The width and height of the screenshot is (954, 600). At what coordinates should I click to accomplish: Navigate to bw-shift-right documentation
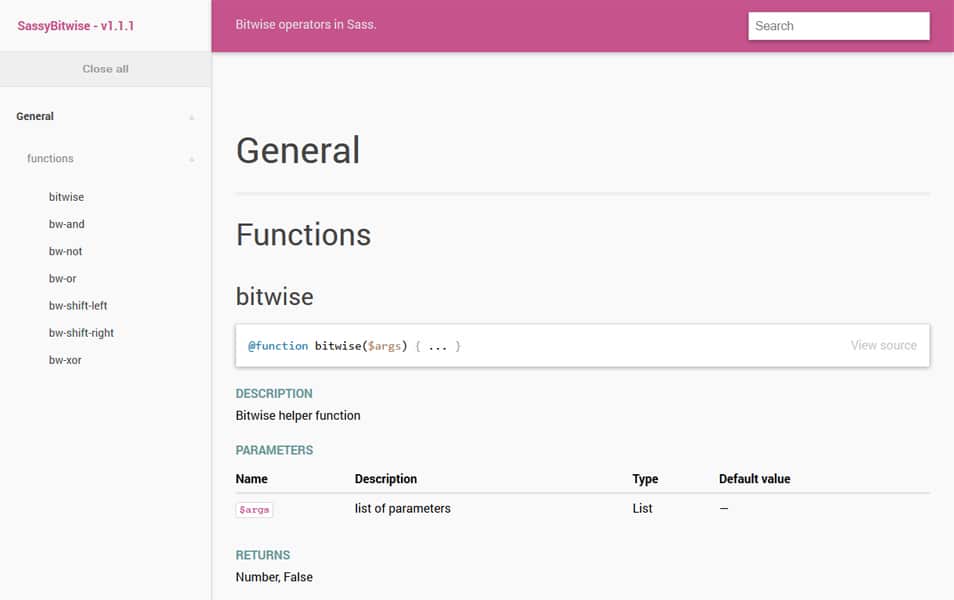tap(80, 332)
